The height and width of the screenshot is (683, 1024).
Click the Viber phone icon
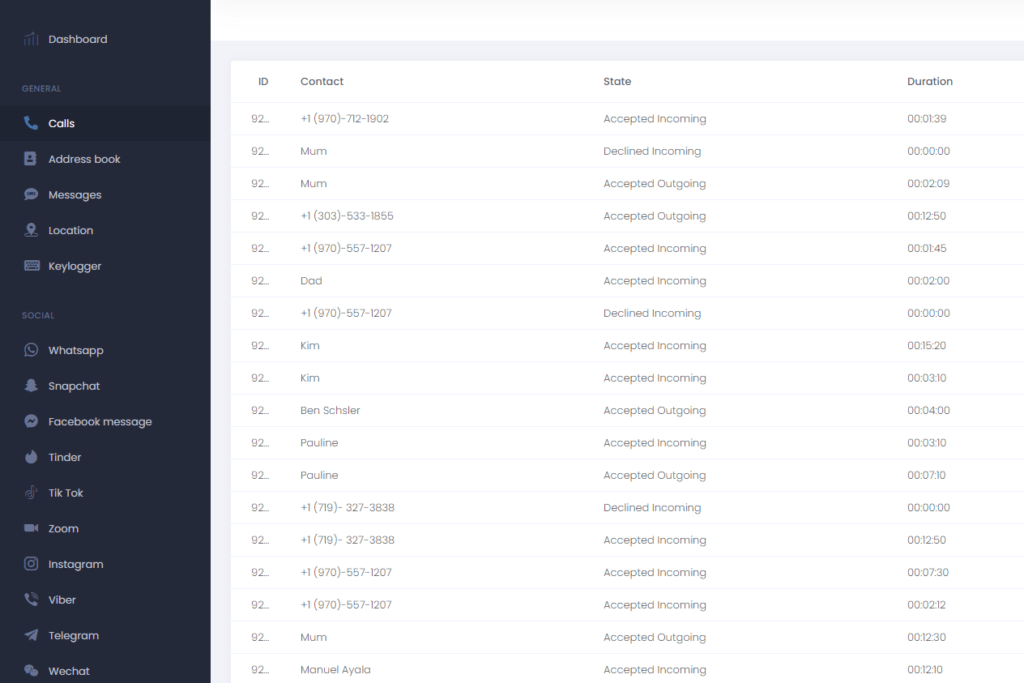point(31,599)
